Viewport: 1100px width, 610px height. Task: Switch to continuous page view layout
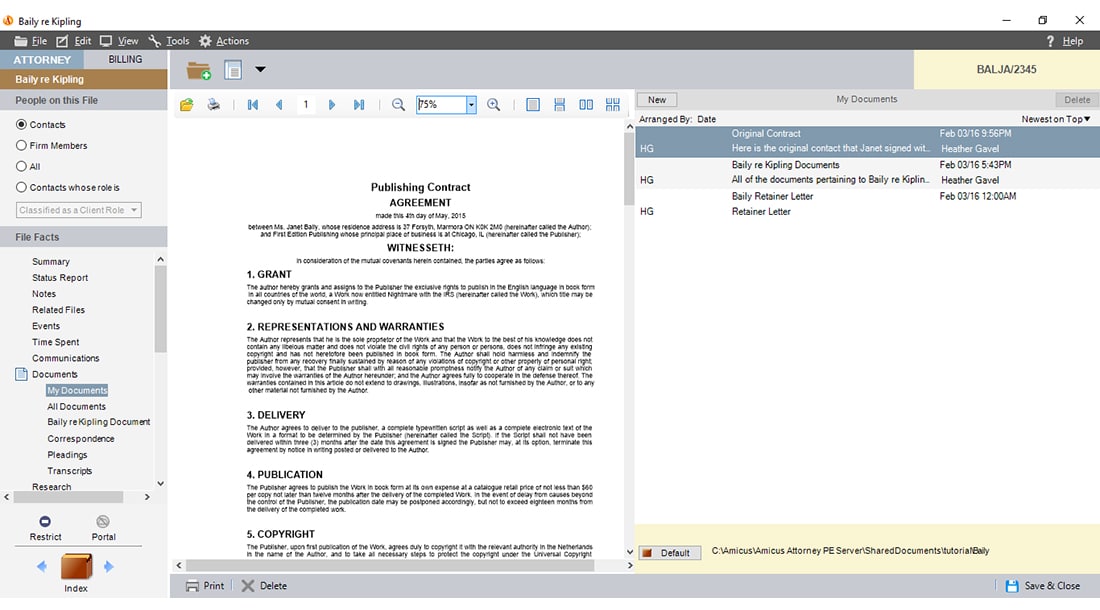(559, 105)
